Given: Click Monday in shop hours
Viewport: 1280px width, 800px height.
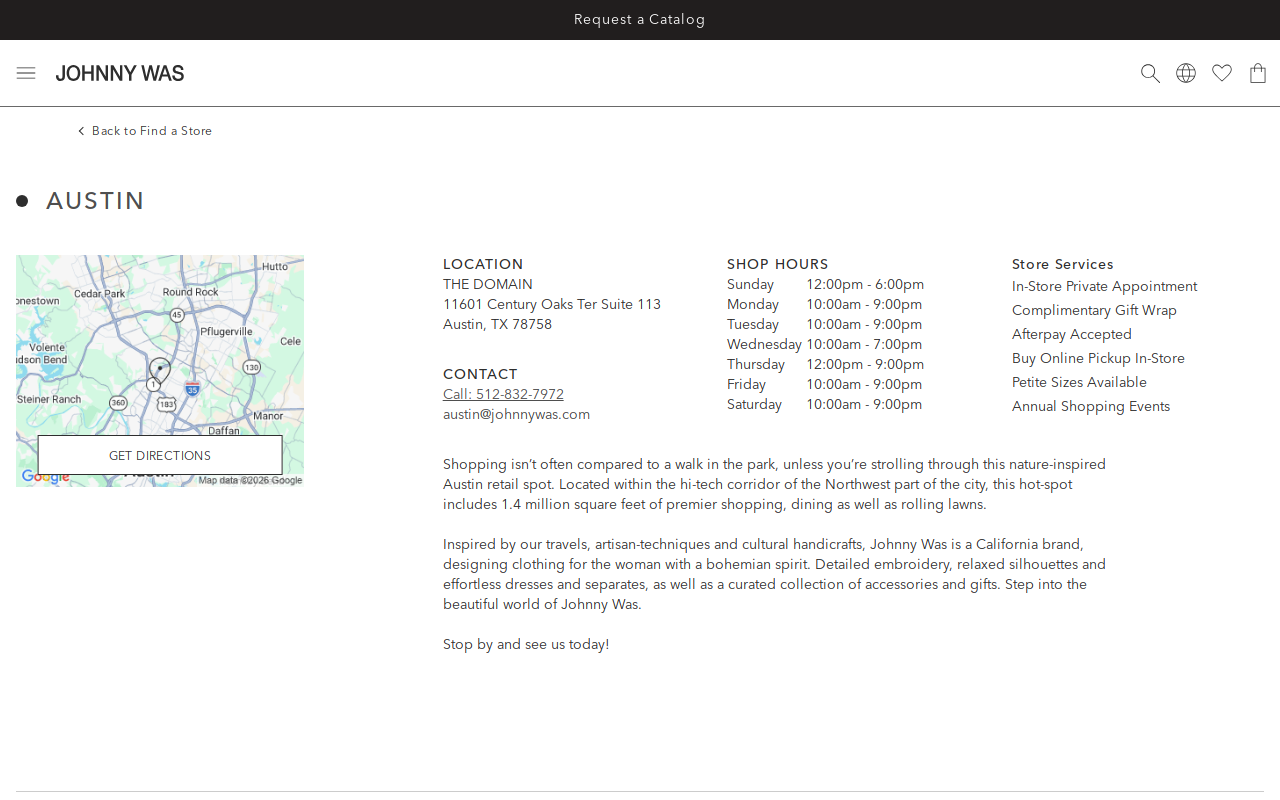Looking at the screenshot, I should (x=753, y=305).
